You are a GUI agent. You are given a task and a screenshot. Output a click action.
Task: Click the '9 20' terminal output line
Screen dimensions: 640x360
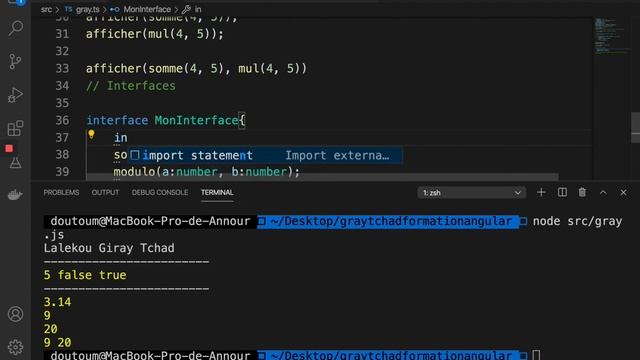click(57, 342)
